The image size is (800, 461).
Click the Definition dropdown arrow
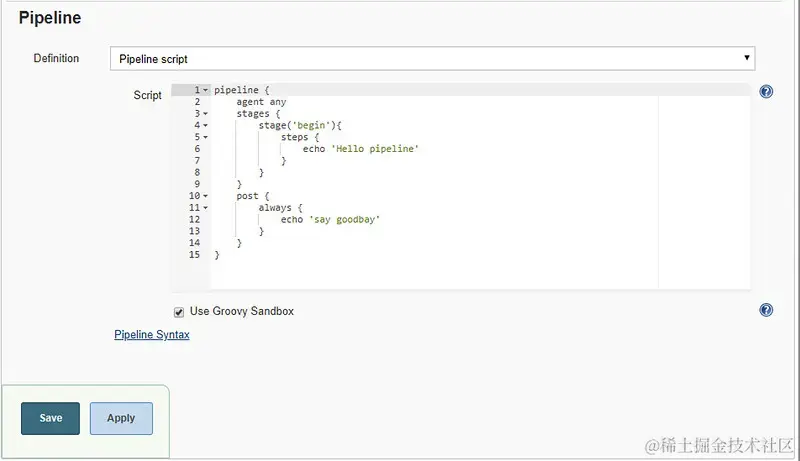pyautogui.click(x=746, y=58)
